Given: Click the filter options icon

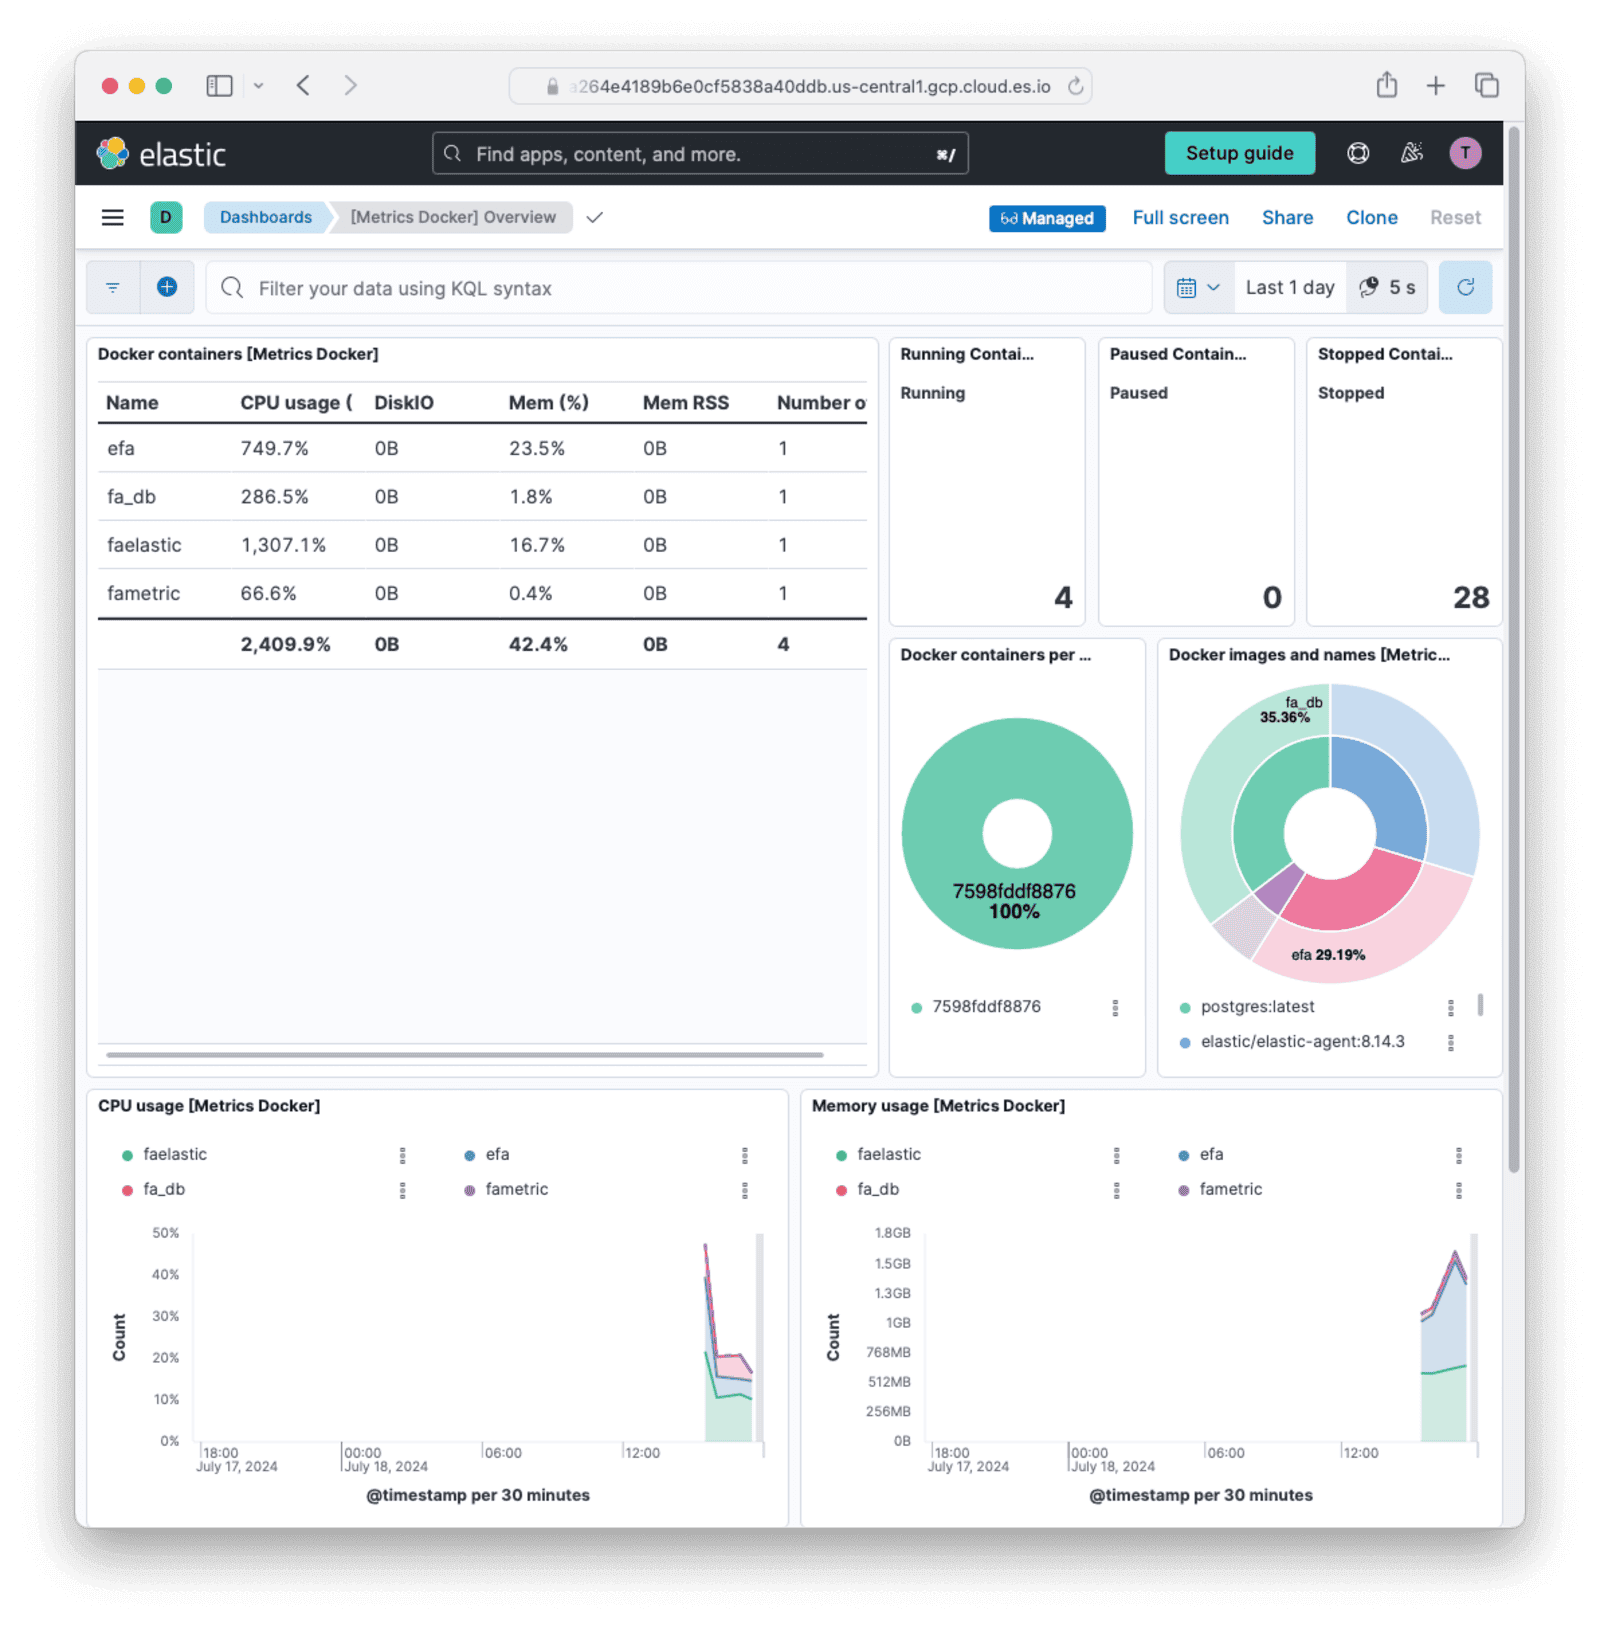Looking at the screenshot, I should coord(113,288).
